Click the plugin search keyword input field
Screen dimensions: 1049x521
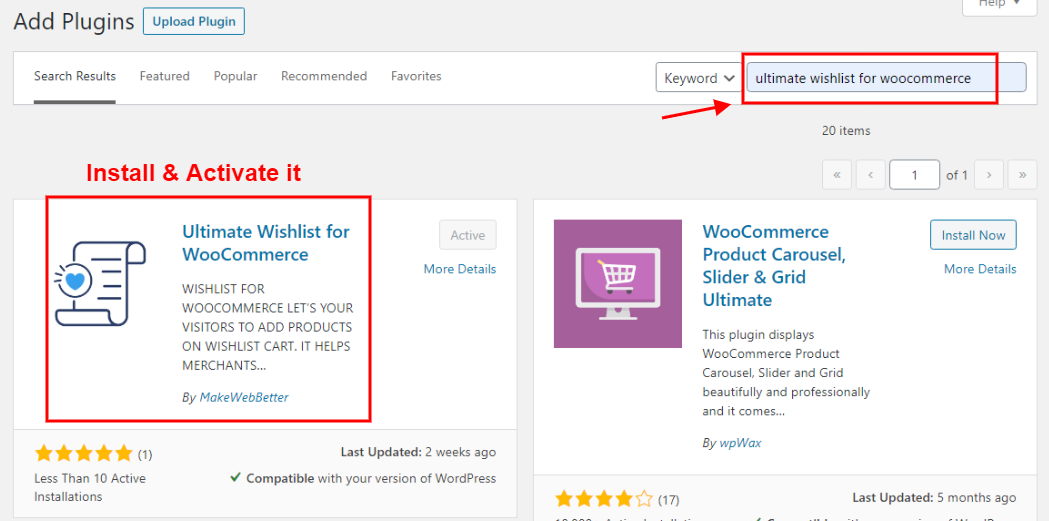(886, 78)
